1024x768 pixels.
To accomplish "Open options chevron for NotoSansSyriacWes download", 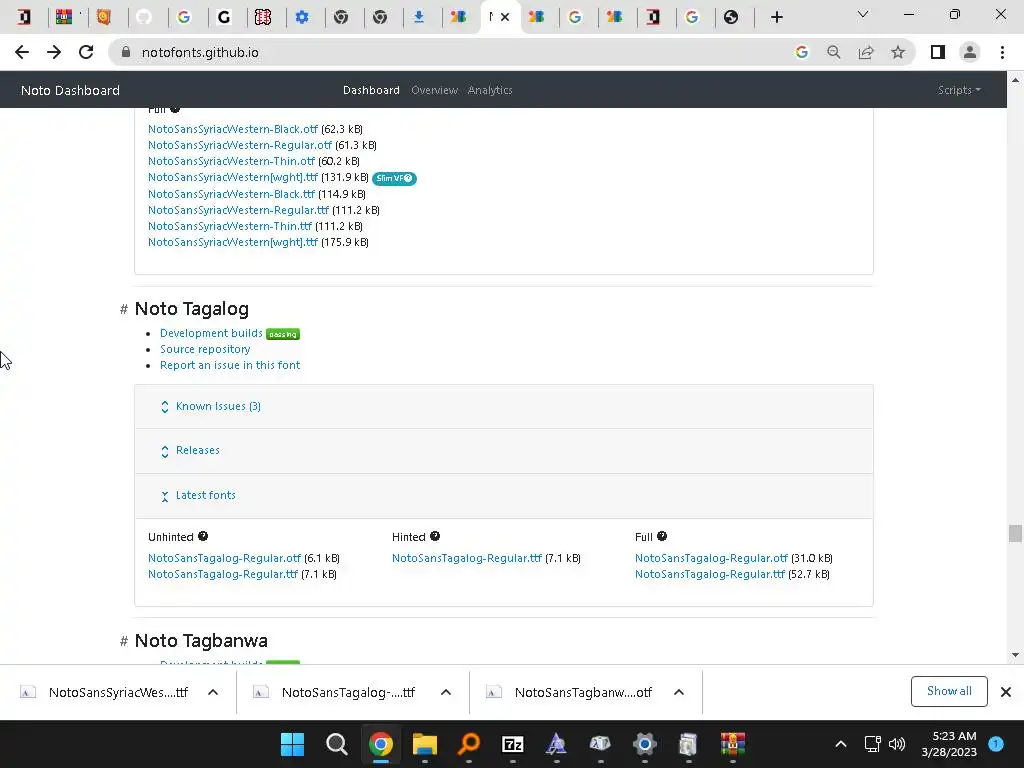I will [213, 692].
